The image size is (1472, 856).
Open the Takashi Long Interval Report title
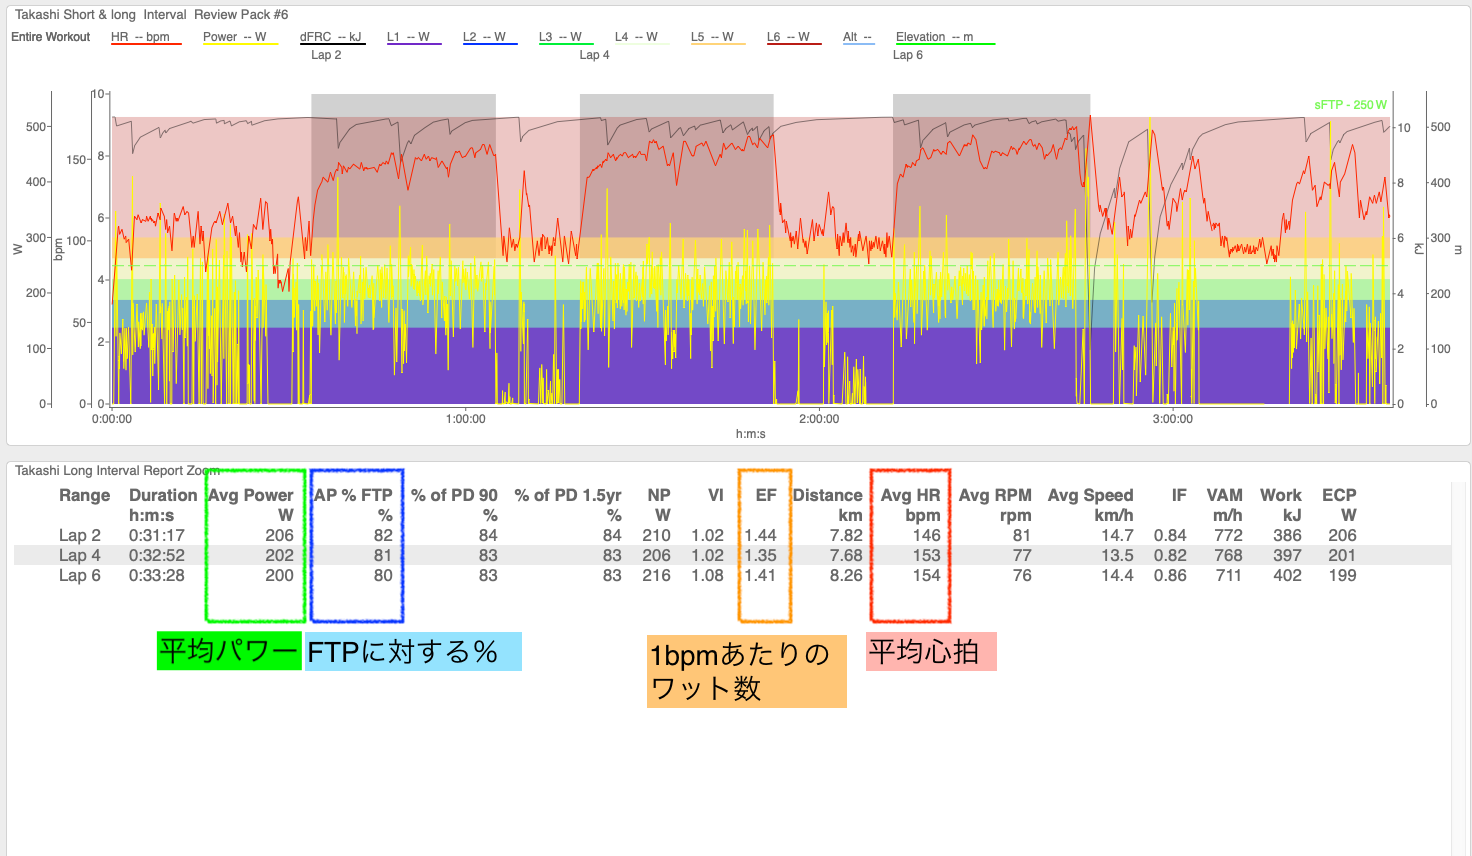(117, 470)
